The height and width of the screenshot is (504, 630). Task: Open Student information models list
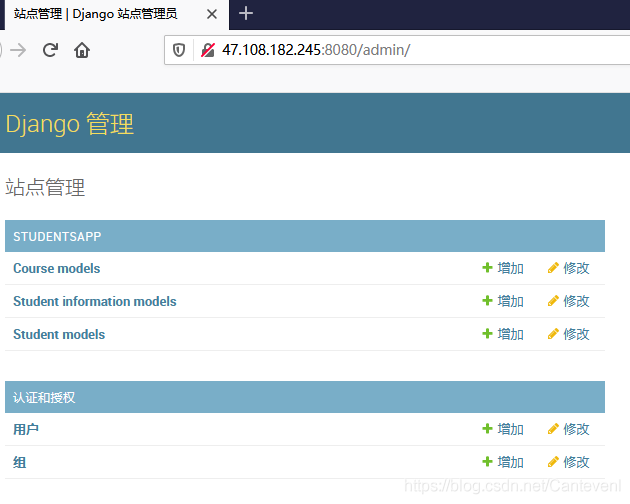(95, 301)
